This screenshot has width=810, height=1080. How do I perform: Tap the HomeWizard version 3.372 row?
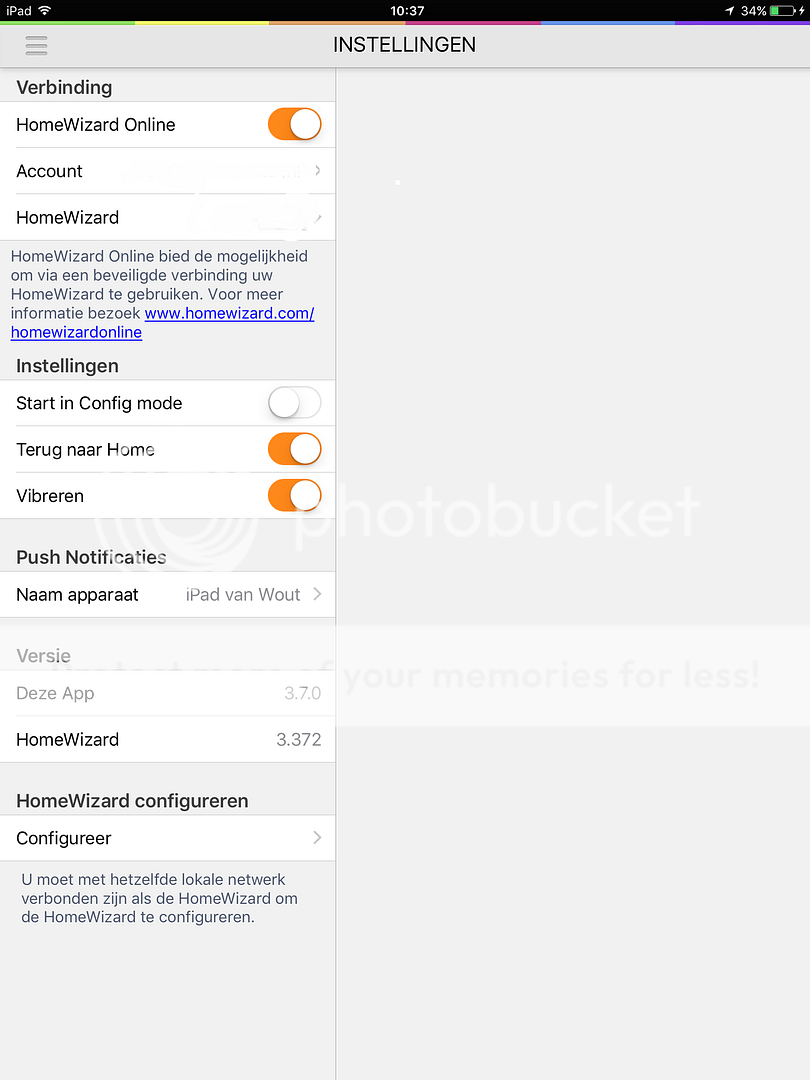(x=167, y=739)
